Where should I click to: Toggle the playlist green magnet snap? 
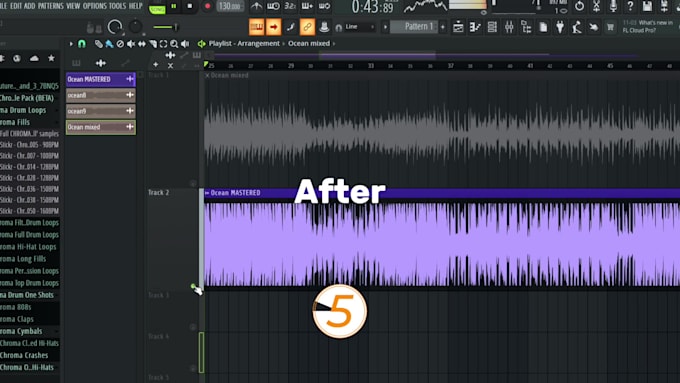82,44
